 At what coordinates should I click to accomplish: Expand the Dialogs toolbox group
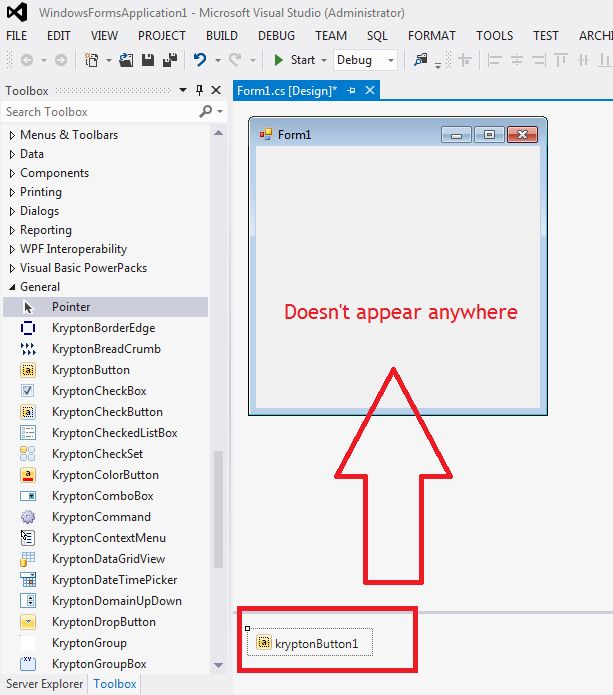[x=12, y=211]
